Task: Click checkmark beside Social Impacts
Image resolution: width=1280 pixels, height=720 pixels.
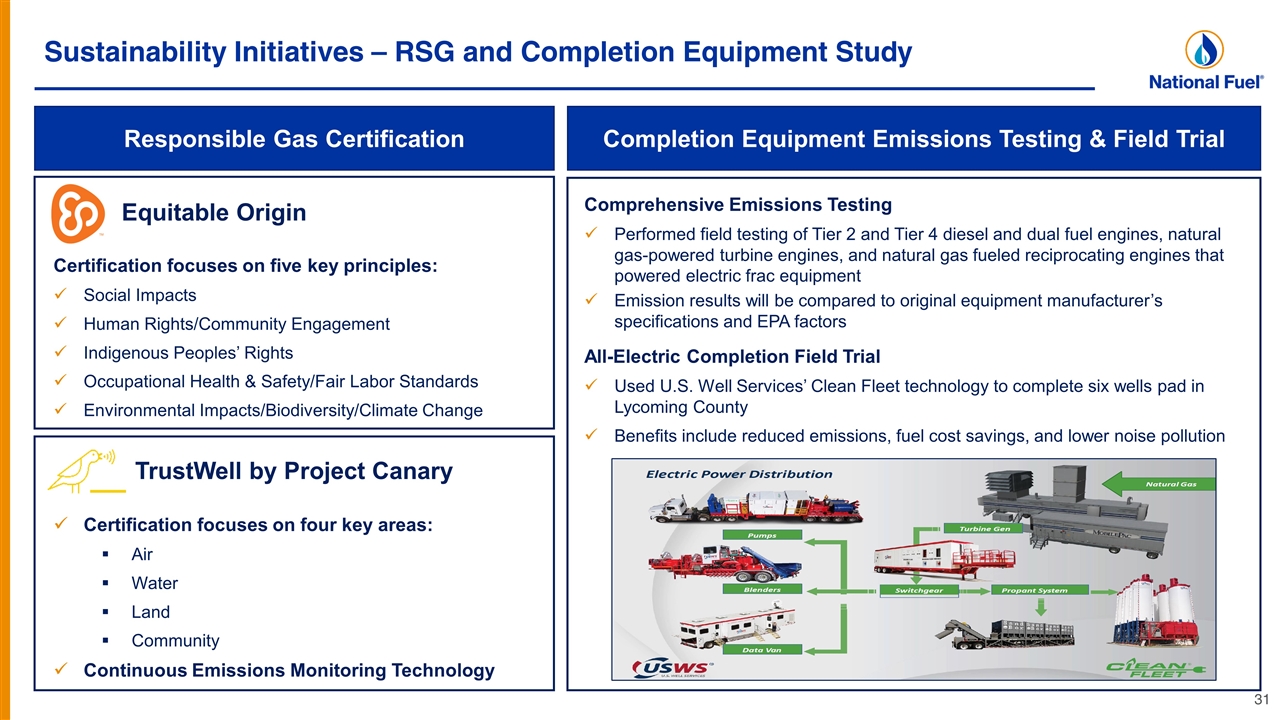Action: (x=60, y=296)
